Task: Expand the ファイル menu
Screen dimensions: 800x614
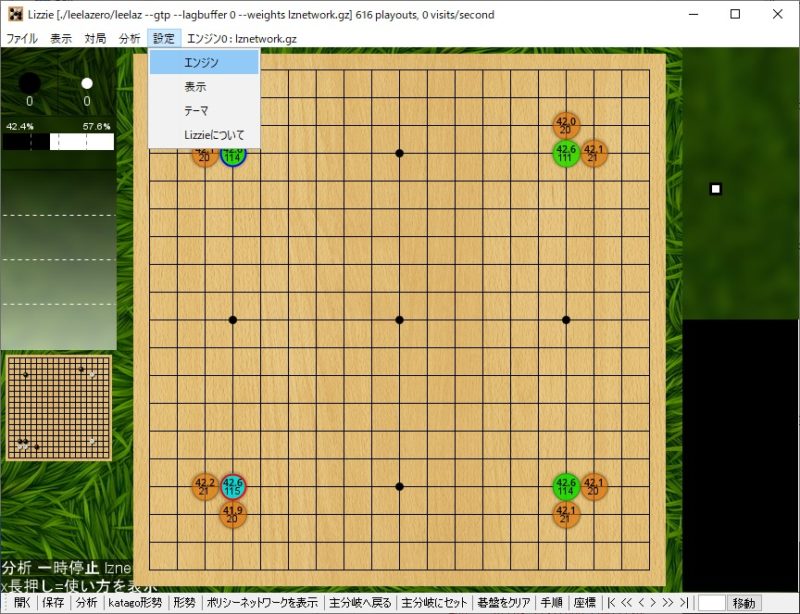Action: 22,39
